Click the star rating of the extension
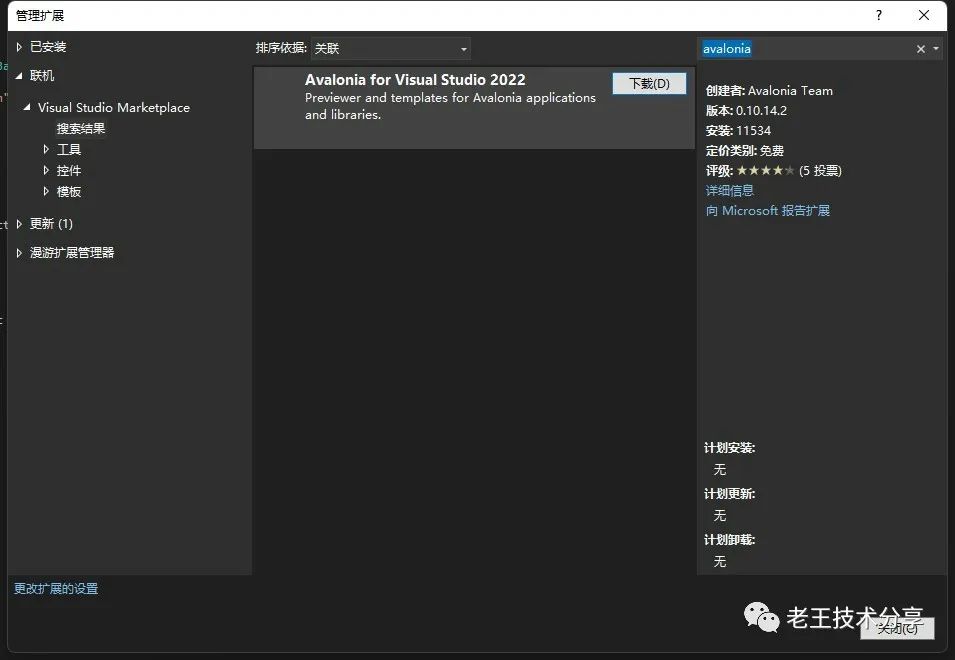The image size is (955, 660). (766, 170)
